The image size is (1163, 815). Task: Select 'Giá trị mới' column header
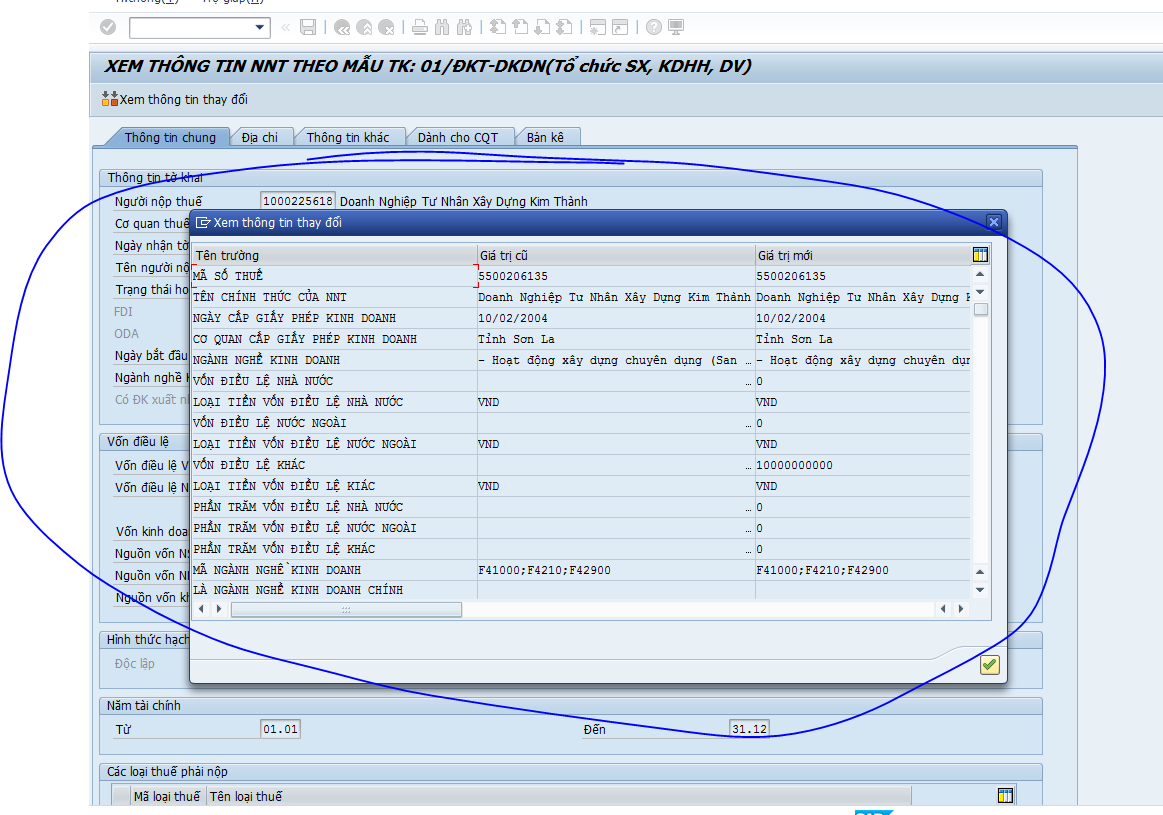[x=863, y=255]
